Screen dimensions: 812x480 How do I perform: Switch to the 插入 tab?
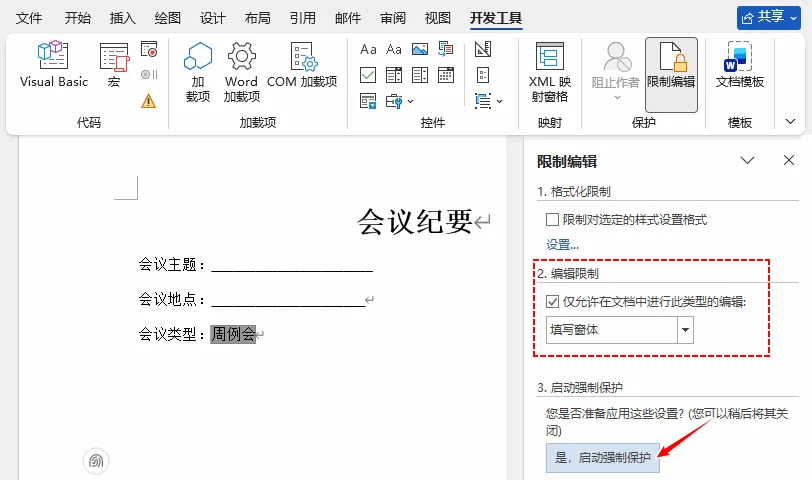pos(123,18)
